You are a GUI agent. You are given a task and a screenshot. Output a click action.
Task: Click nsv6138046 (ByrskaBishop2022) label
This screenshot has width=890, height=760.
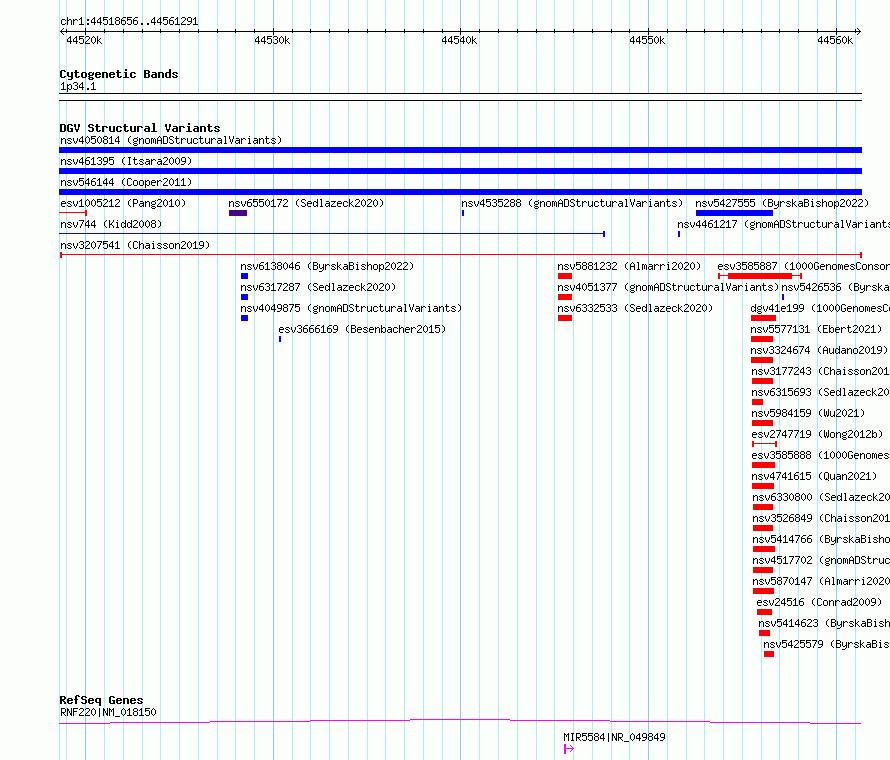pyautogui.click(x=327, y=266)
